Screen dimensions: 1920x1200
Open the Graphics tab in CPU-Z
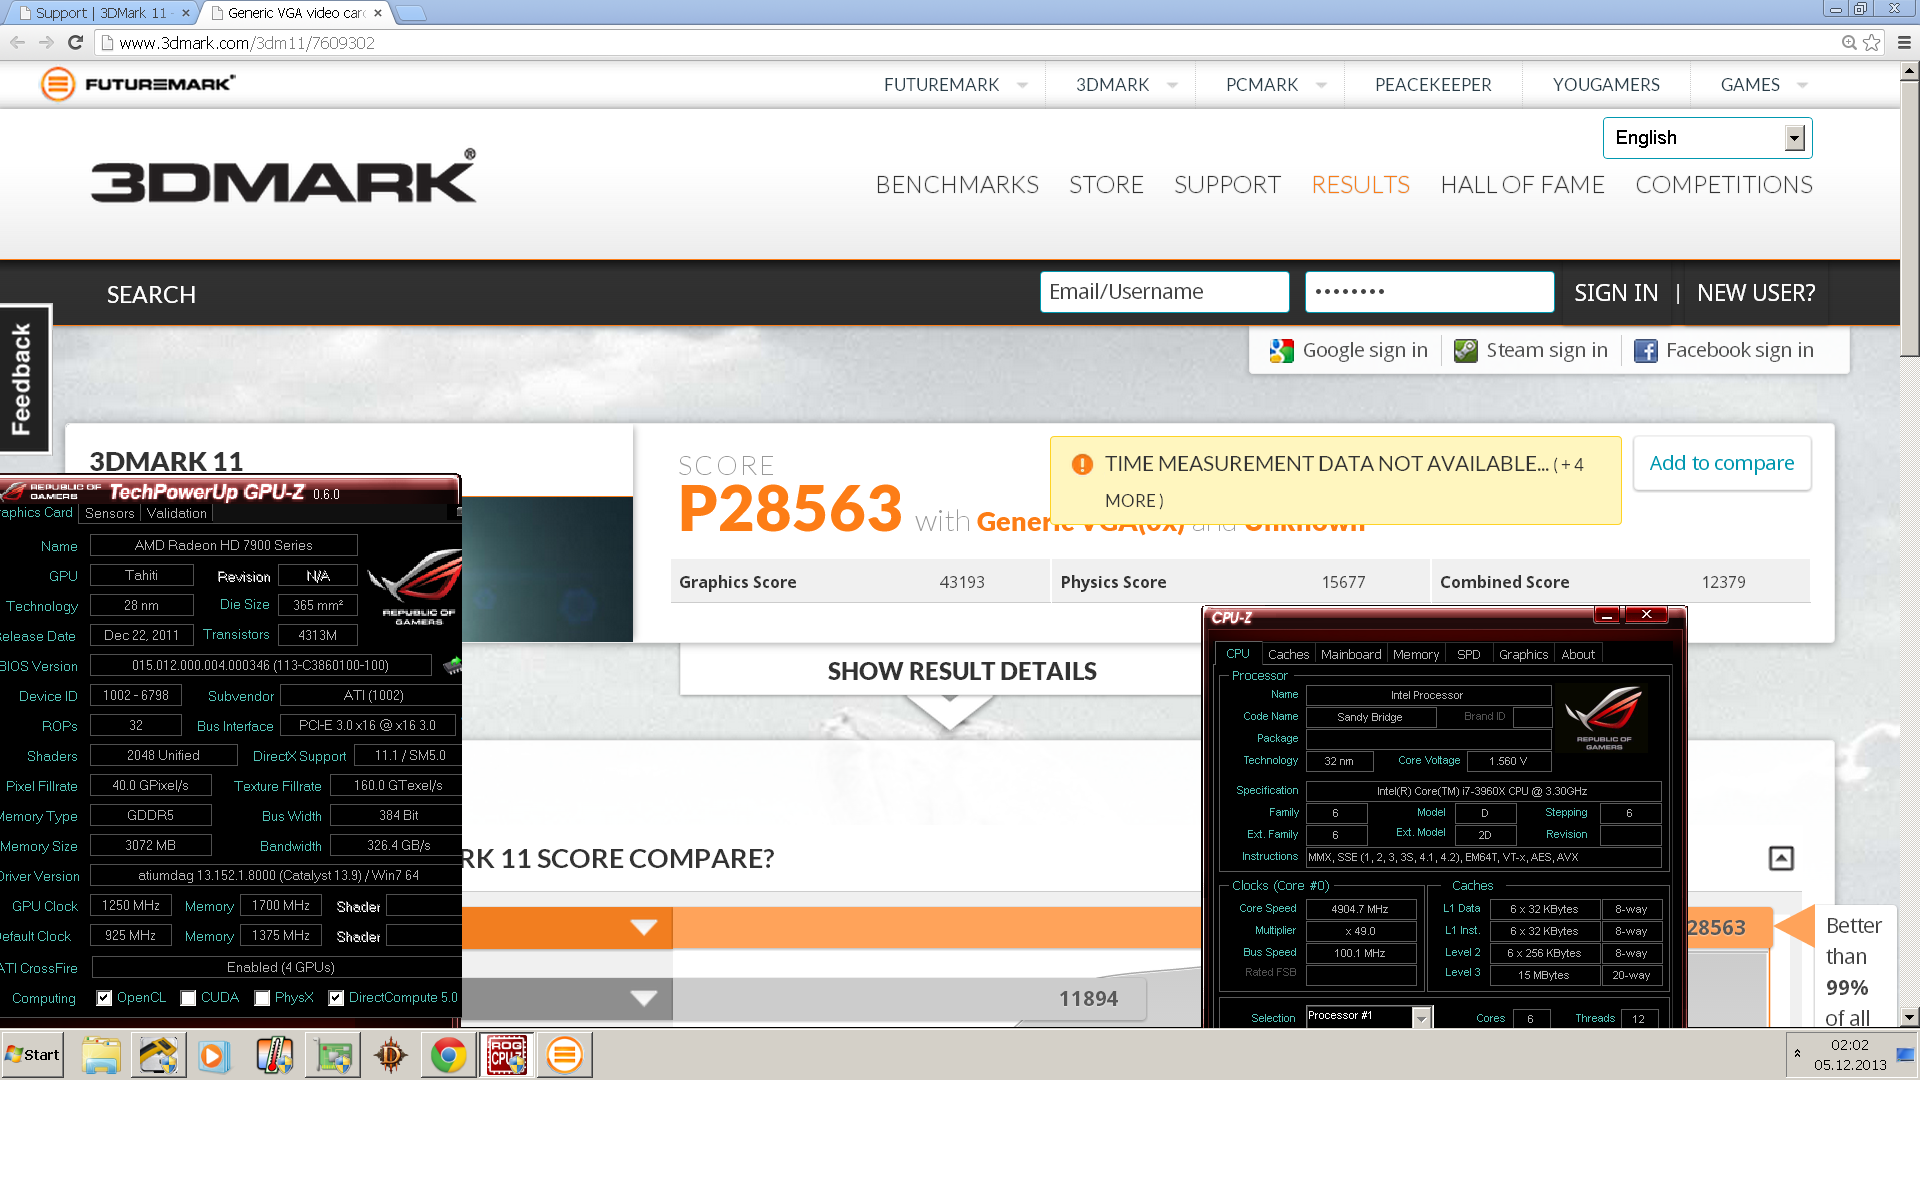[1523, 654]
